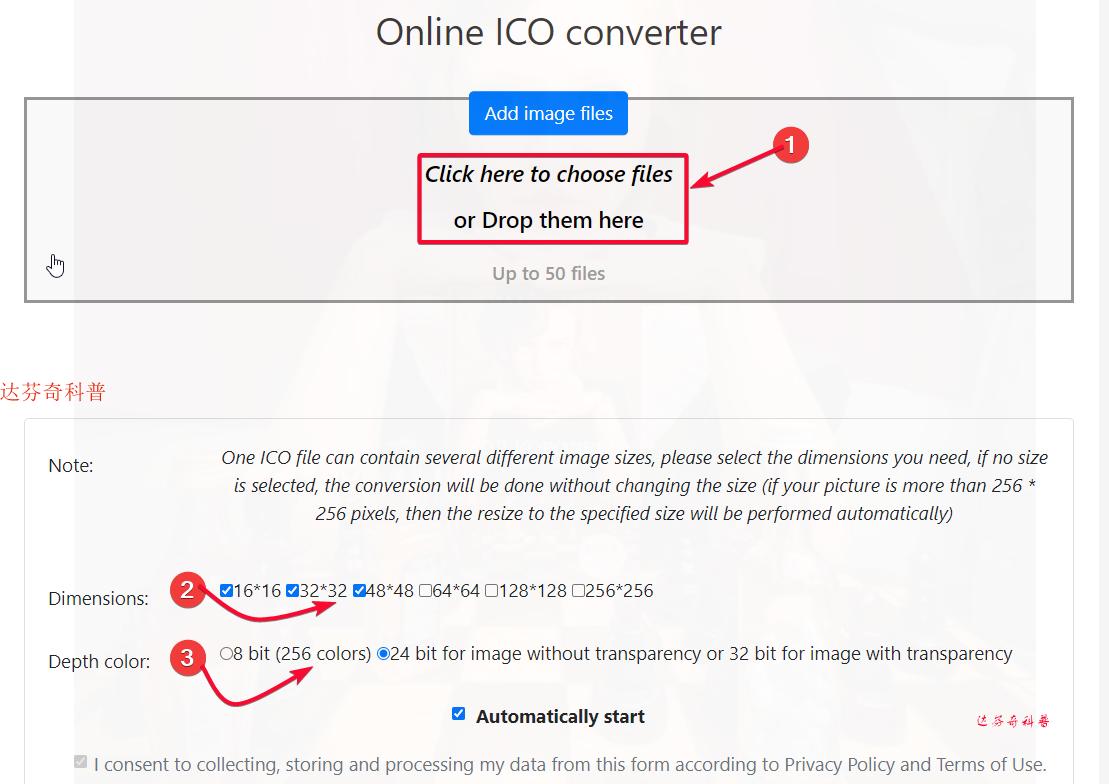
Task: Open the Terms of Use link
Action: (x=991, y=764)
